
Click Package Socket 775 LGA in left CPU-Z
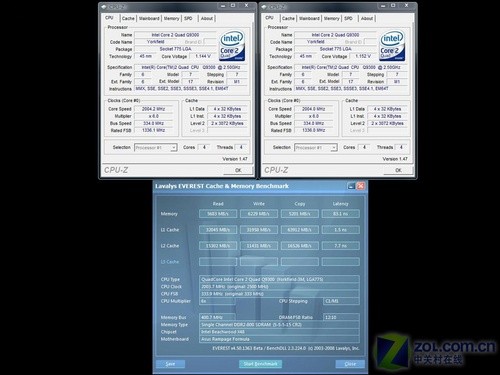tap(175, 49)
